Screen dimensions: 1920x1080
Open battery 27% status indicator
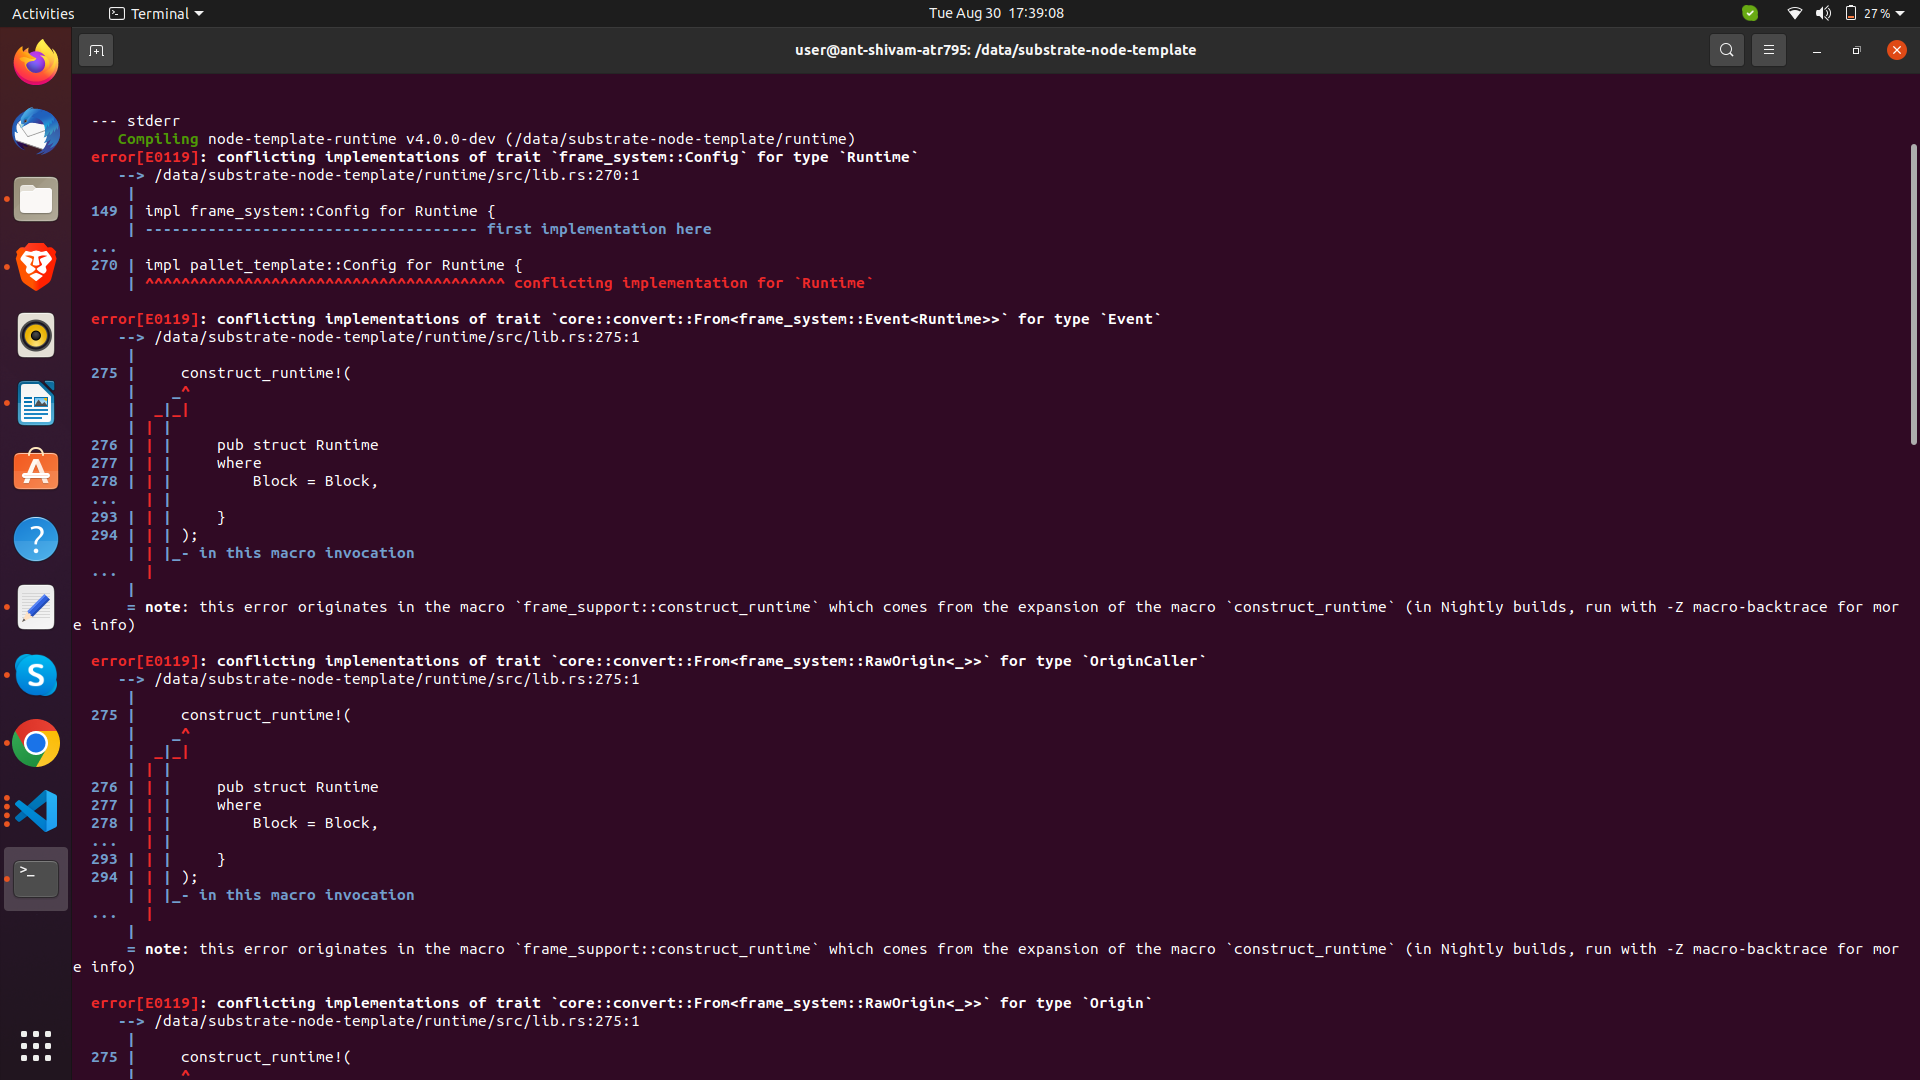[x=1868, y=13]
